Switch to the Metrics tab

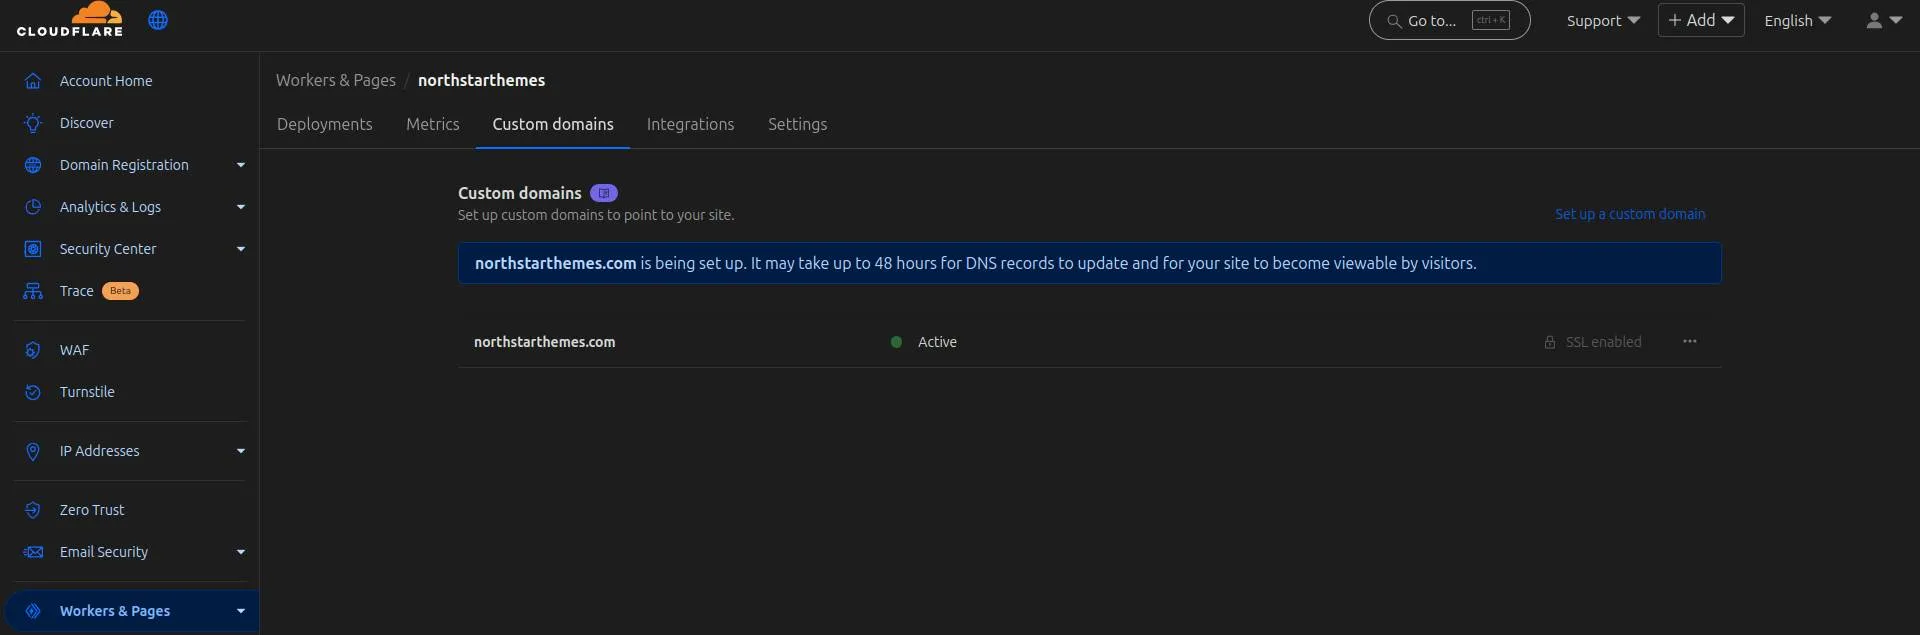[433, 124]
